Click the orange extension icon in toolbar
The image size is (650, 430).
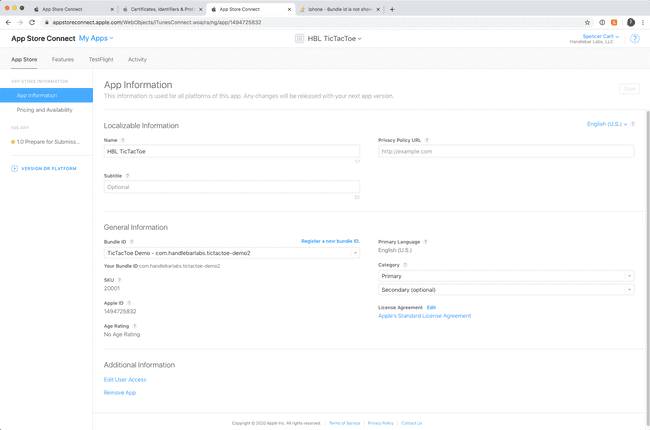614,22
